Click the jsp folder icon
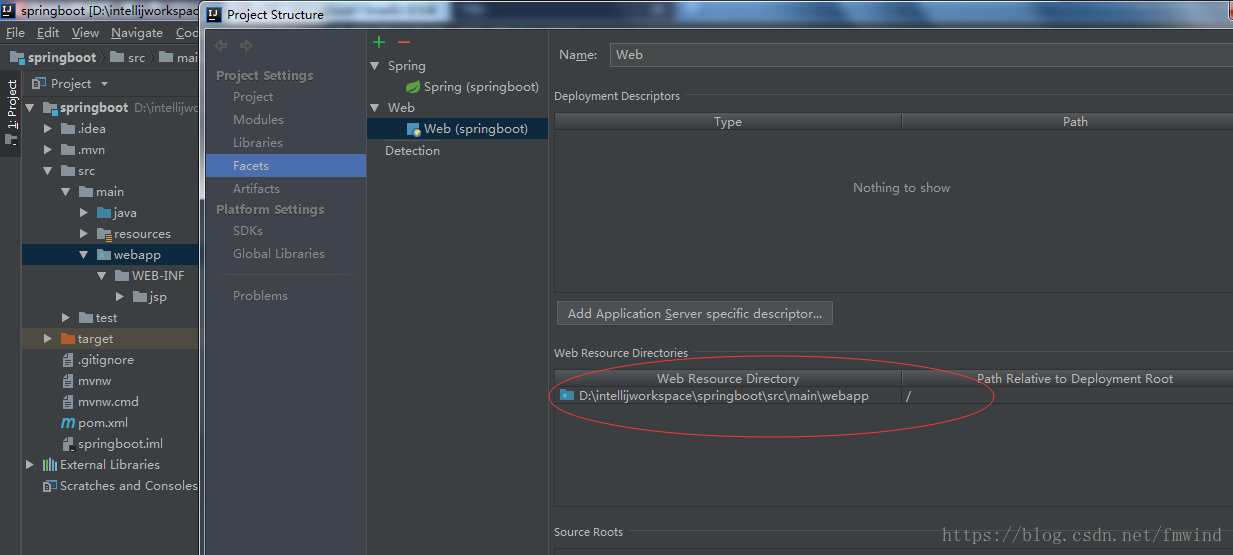 click(x=140, y=297)
